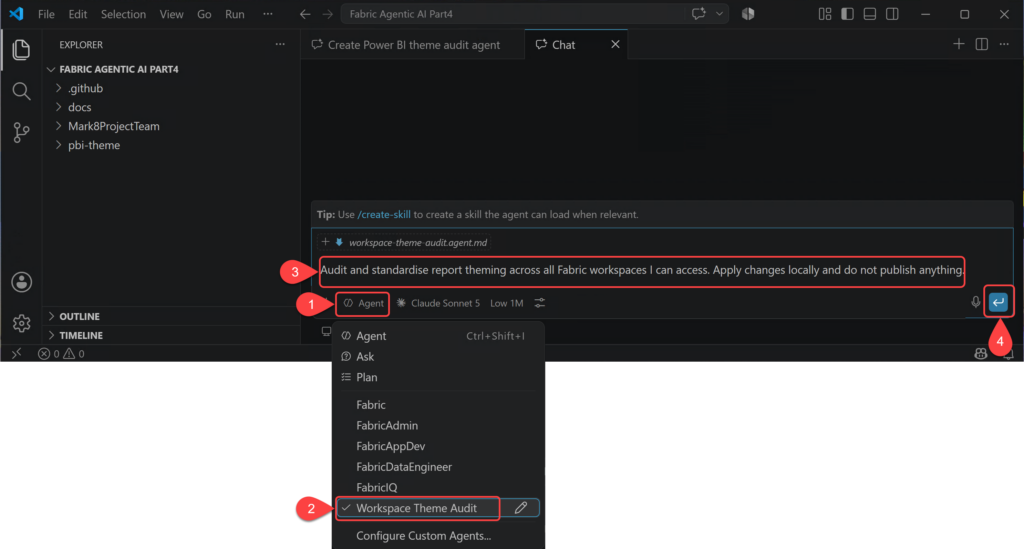Open the Explorer view in activity bar
The height and width of the screenshot is (549, 1024).
(21, 50)
